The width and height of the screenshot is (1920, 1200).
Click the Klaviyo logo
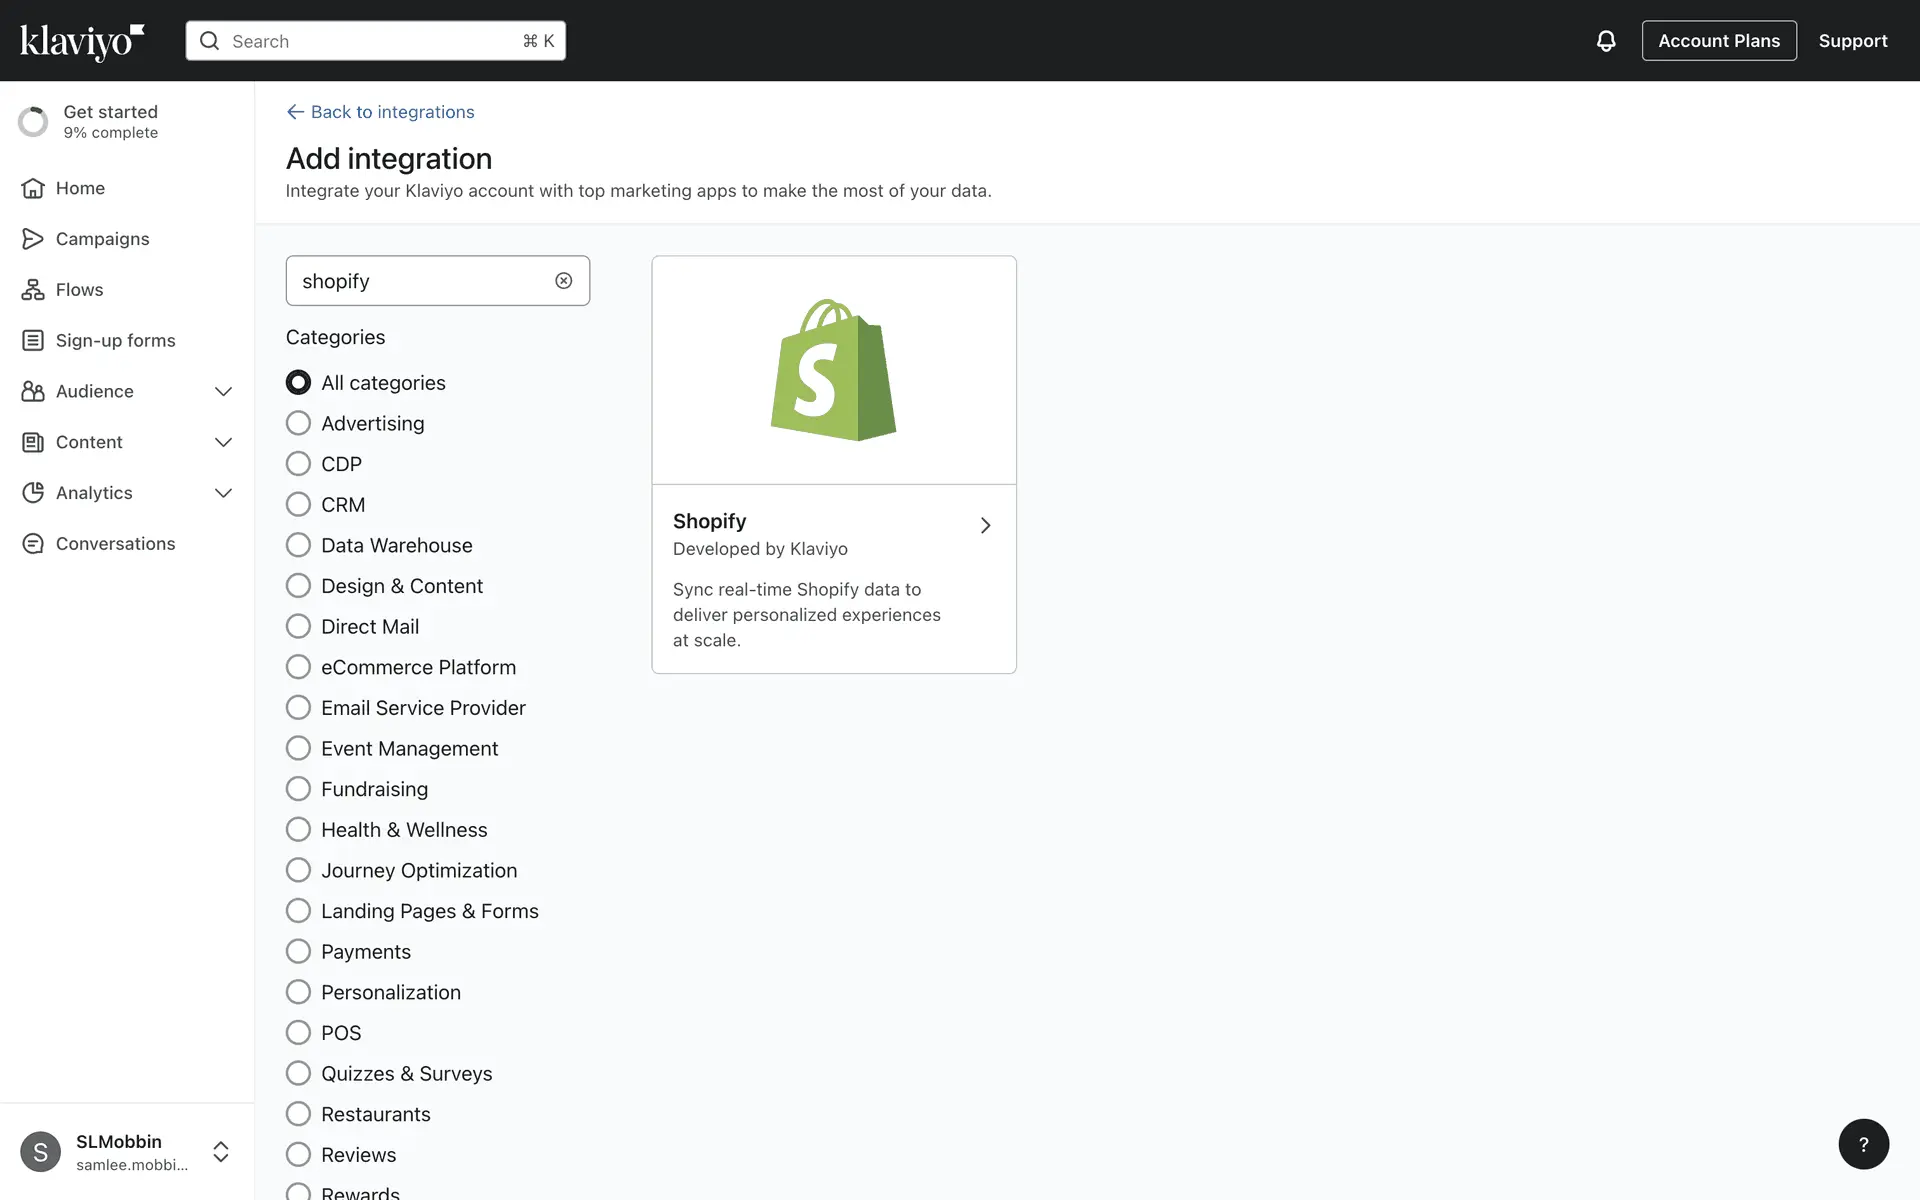pos(82,41)
